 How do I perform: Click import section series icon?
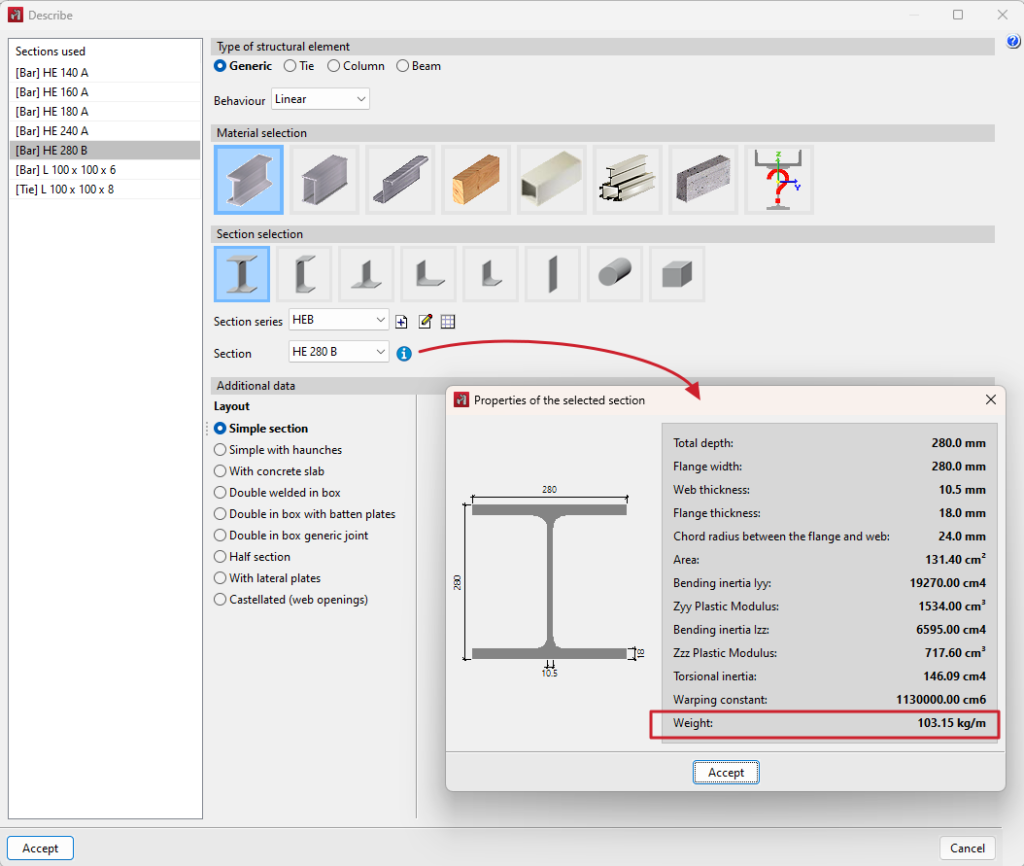(401, 321)
